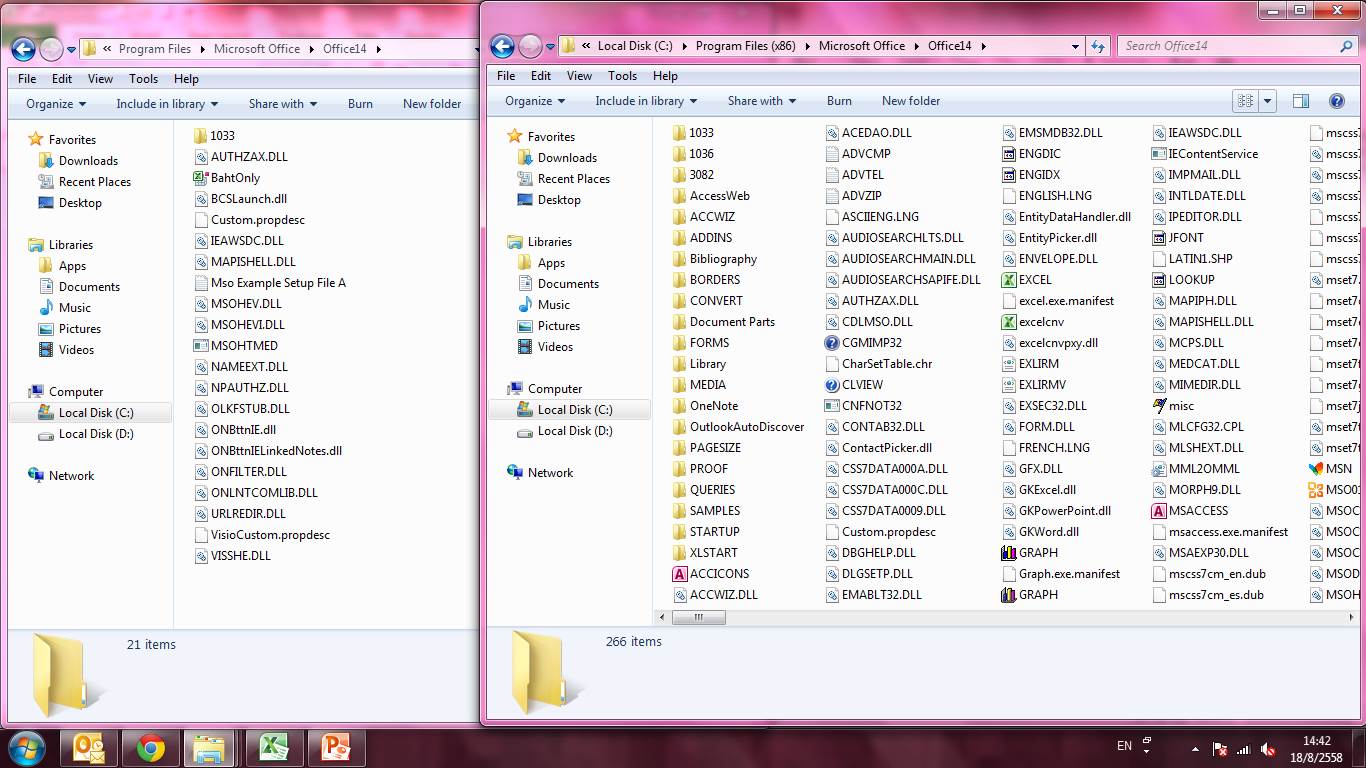Click the volume icon in system tray
This screenshot has width=1366, height=768.
click(1268, 749)
